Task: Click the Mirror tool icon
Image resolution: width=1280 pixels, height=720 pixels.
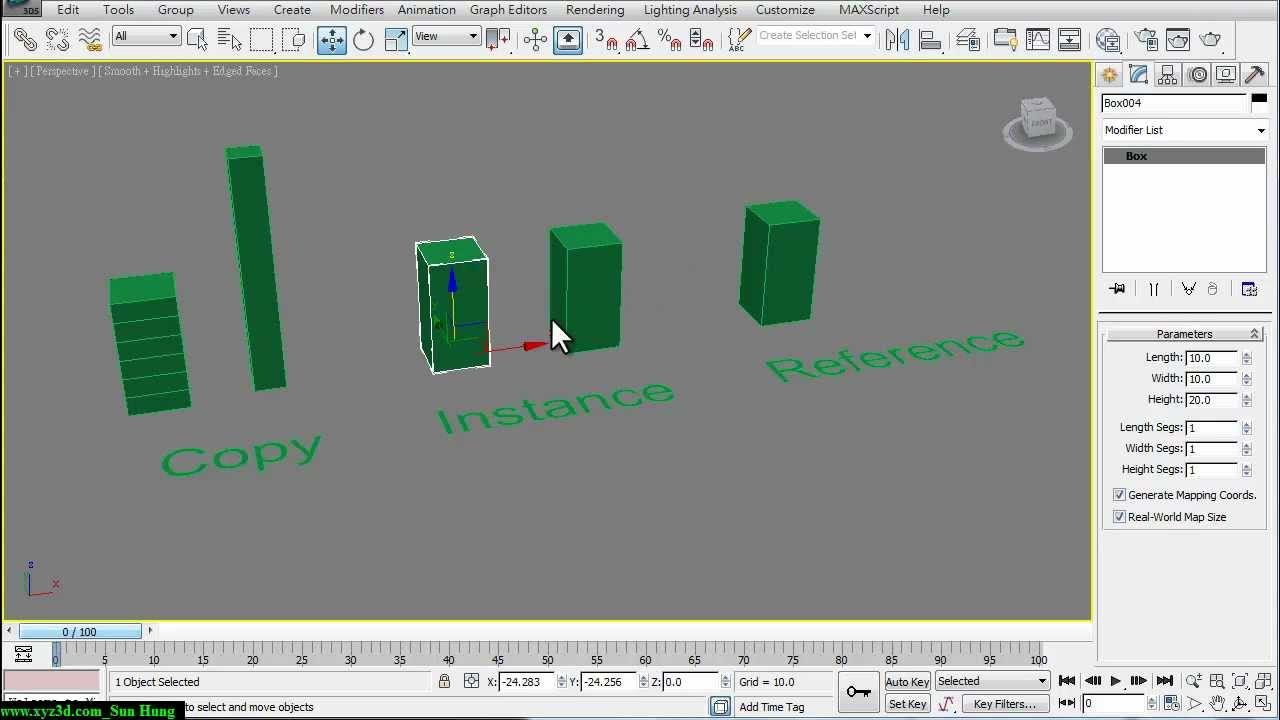Action: click(x=897, y=40)
